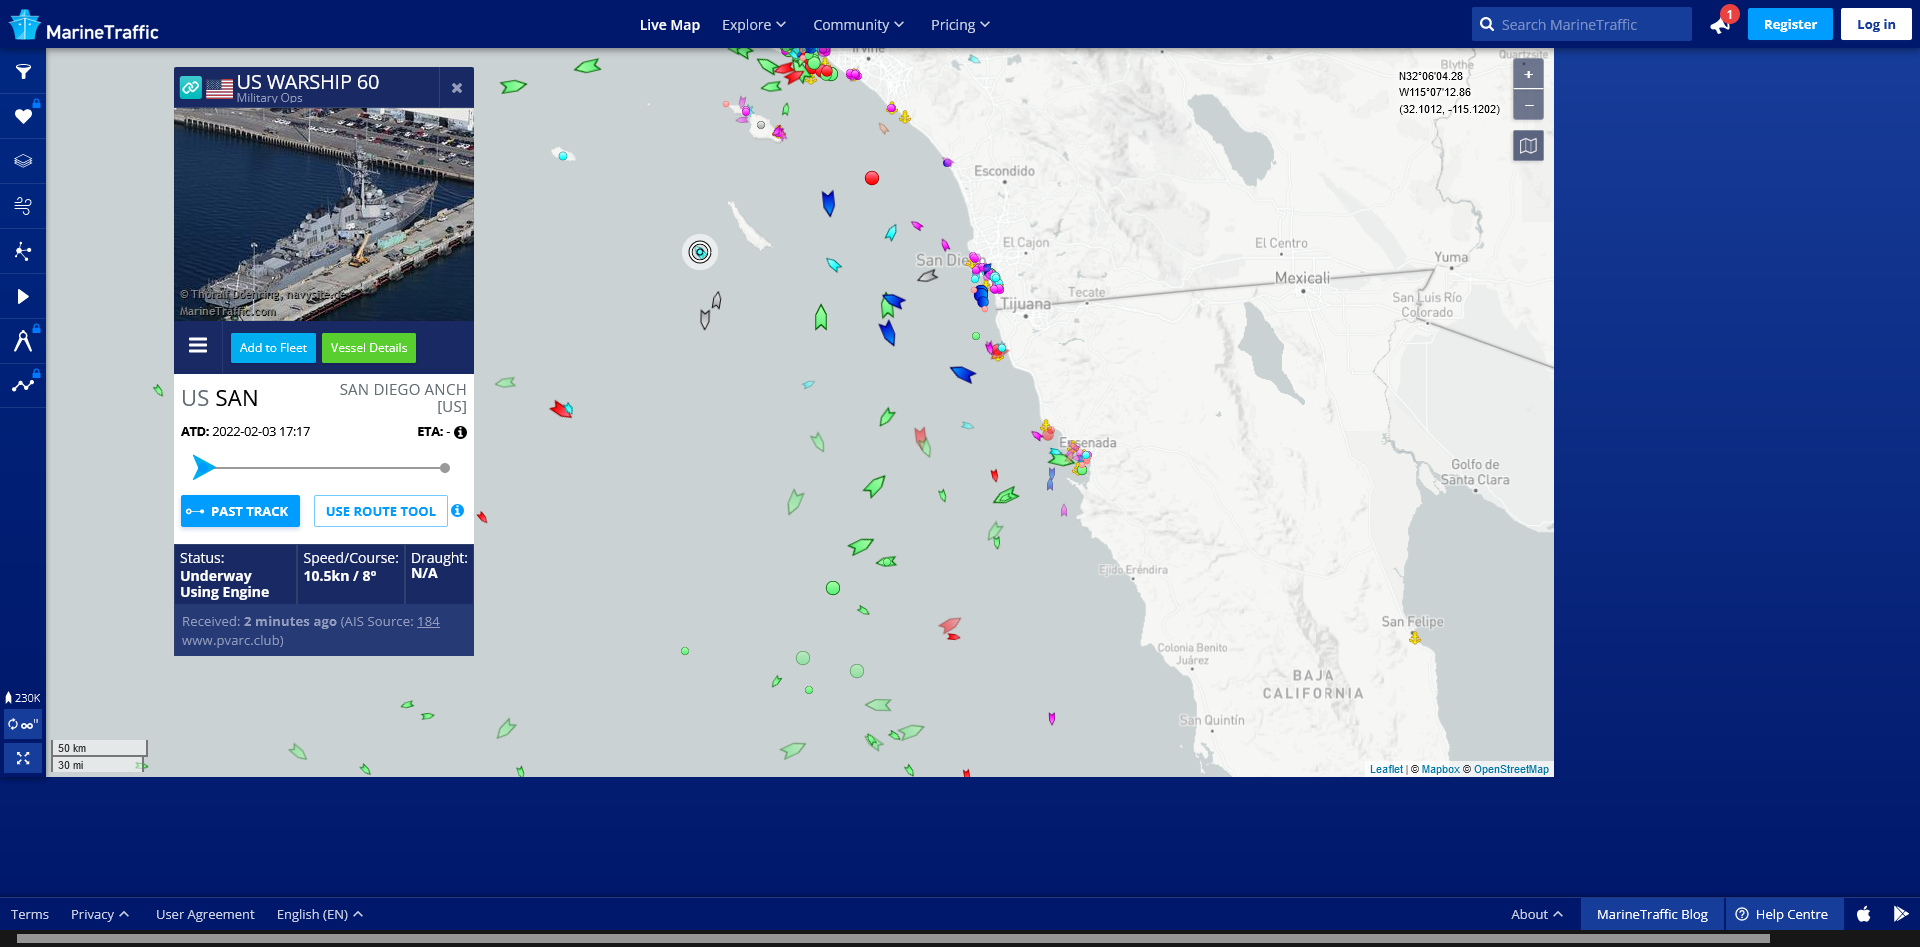The width and height of the screenshot is (1920, 947).
Task: Open notifications megaphone icon
Action: point(1720,25)
